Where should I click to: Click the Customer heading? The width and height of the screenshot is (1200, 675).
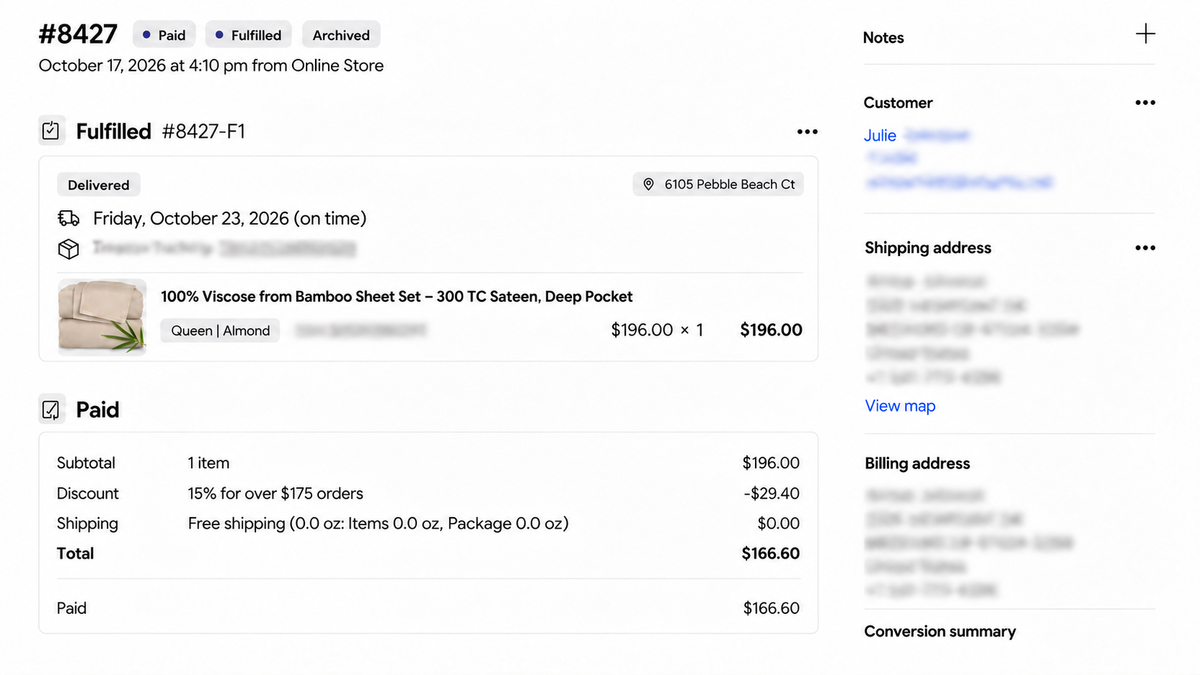tap(898, 102)
